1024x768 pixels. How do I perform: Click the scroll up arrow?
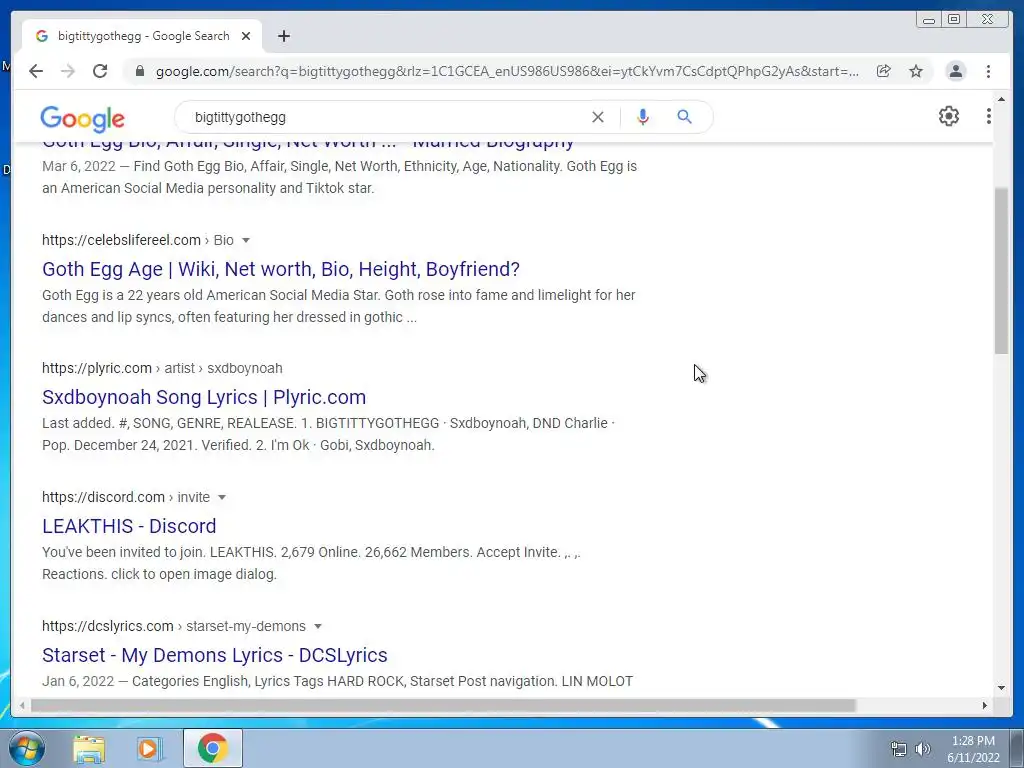[x=1001, y=99]
